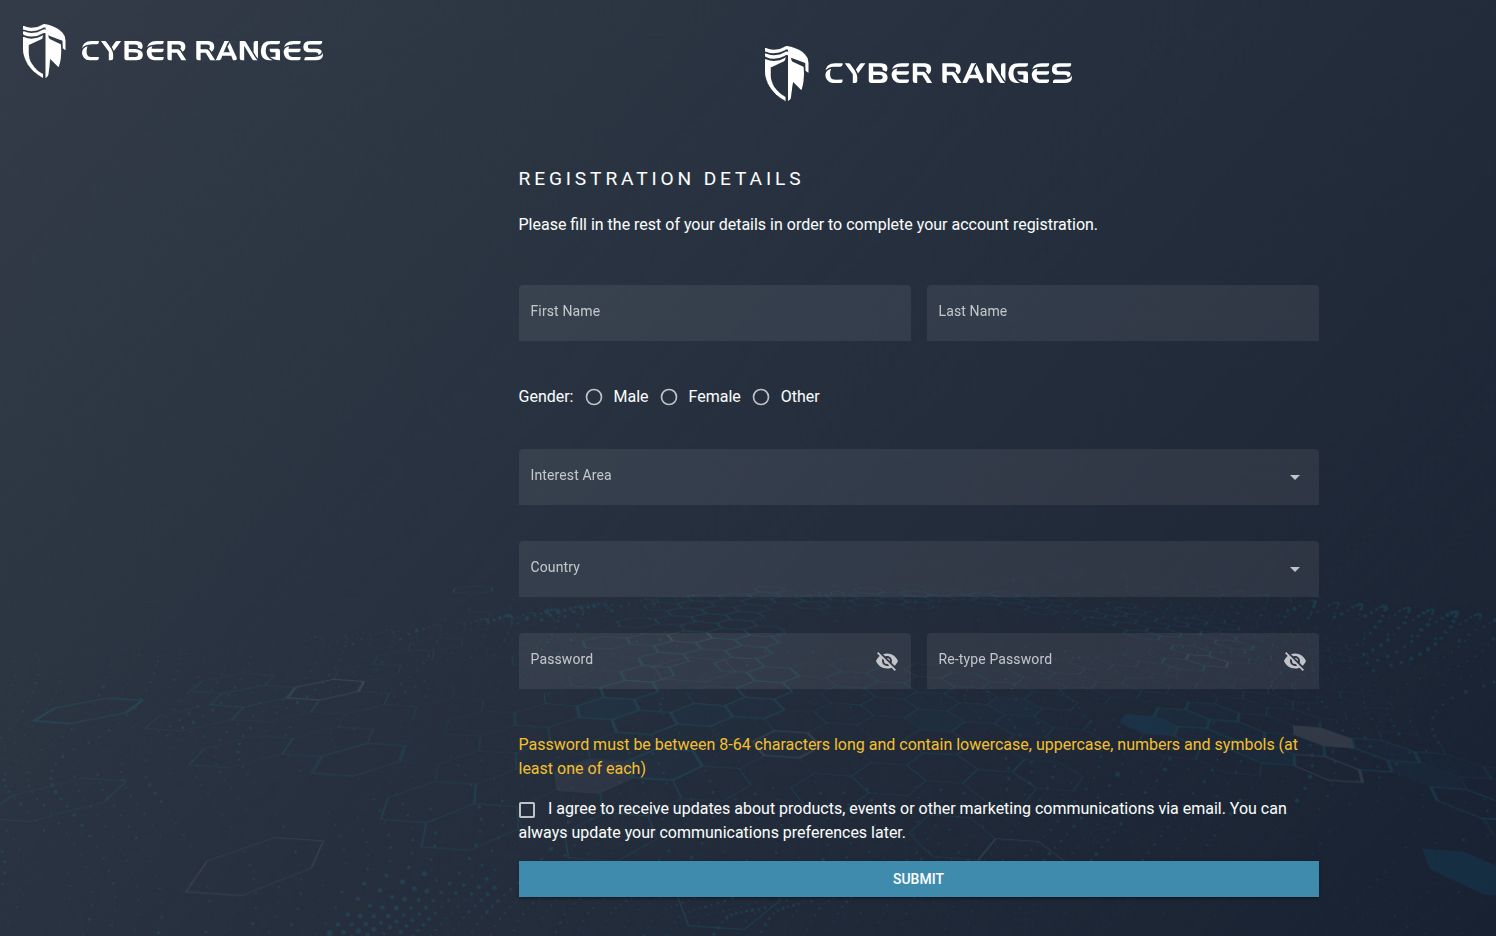
Task: Open the Interest Area dropdown arrow
Action: point(1294,477)
